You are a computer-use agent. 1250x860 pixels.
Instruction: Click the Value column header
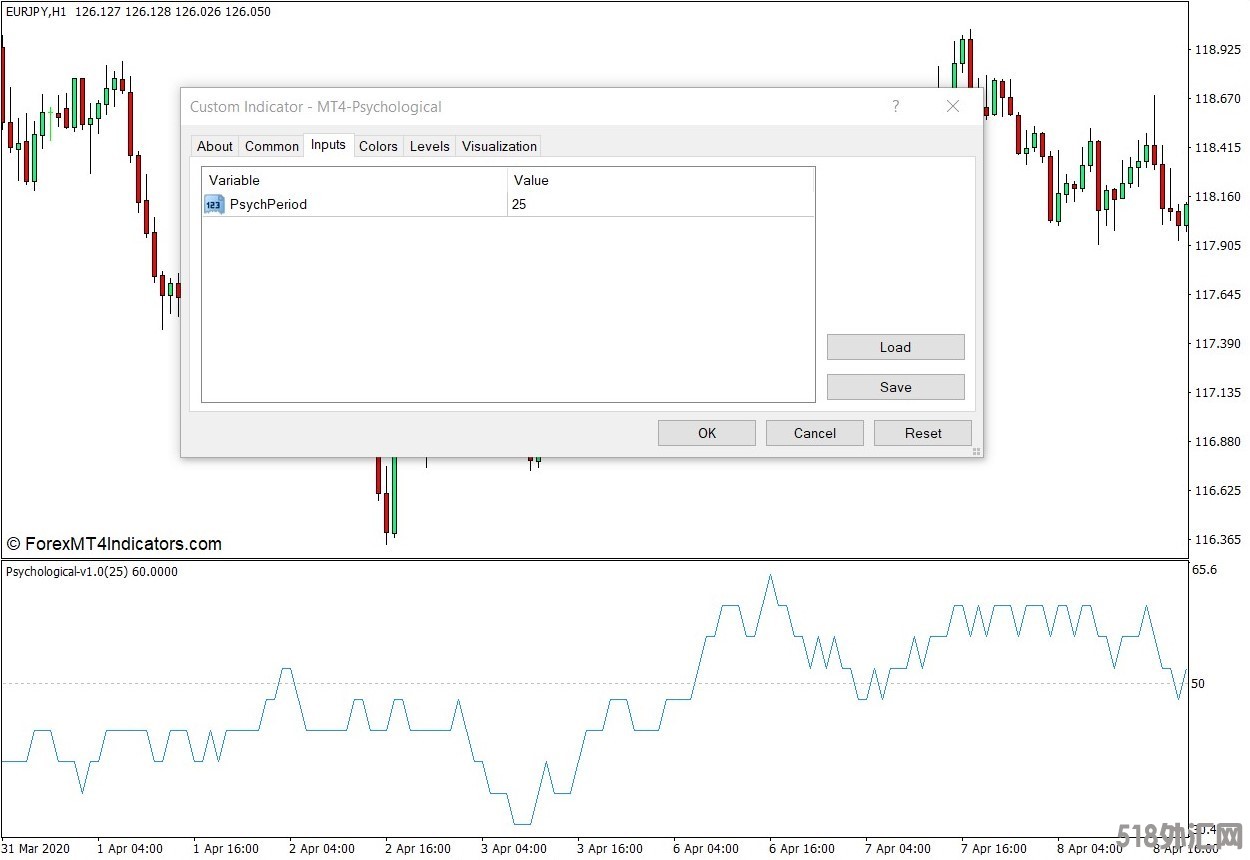660,180
